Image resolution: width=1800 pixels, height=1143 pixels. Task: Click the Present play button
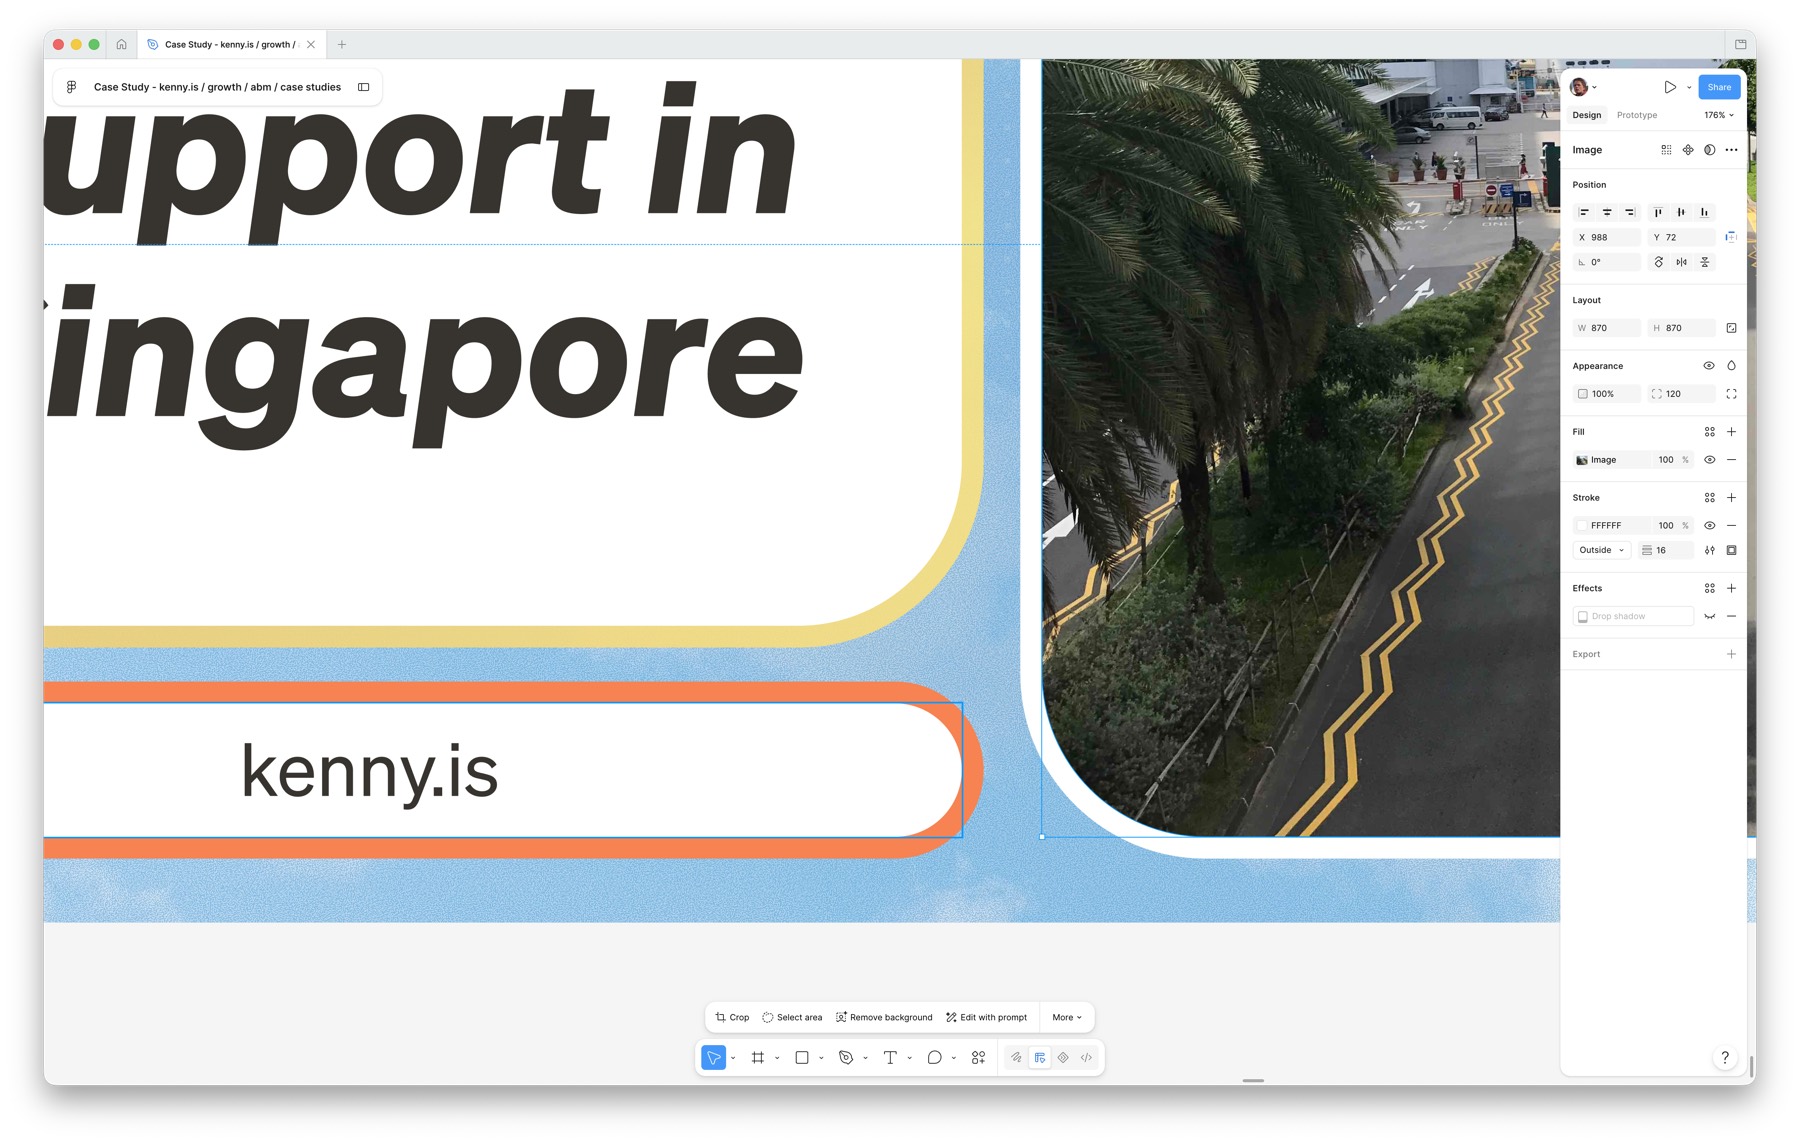(x=1670, y=87)
